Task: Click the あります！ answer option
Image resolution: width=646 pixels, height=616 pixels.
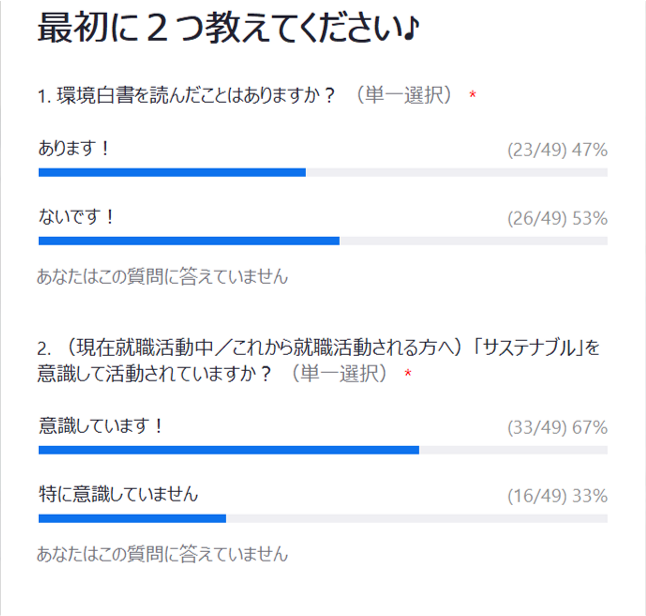Action: coord(75,148)
